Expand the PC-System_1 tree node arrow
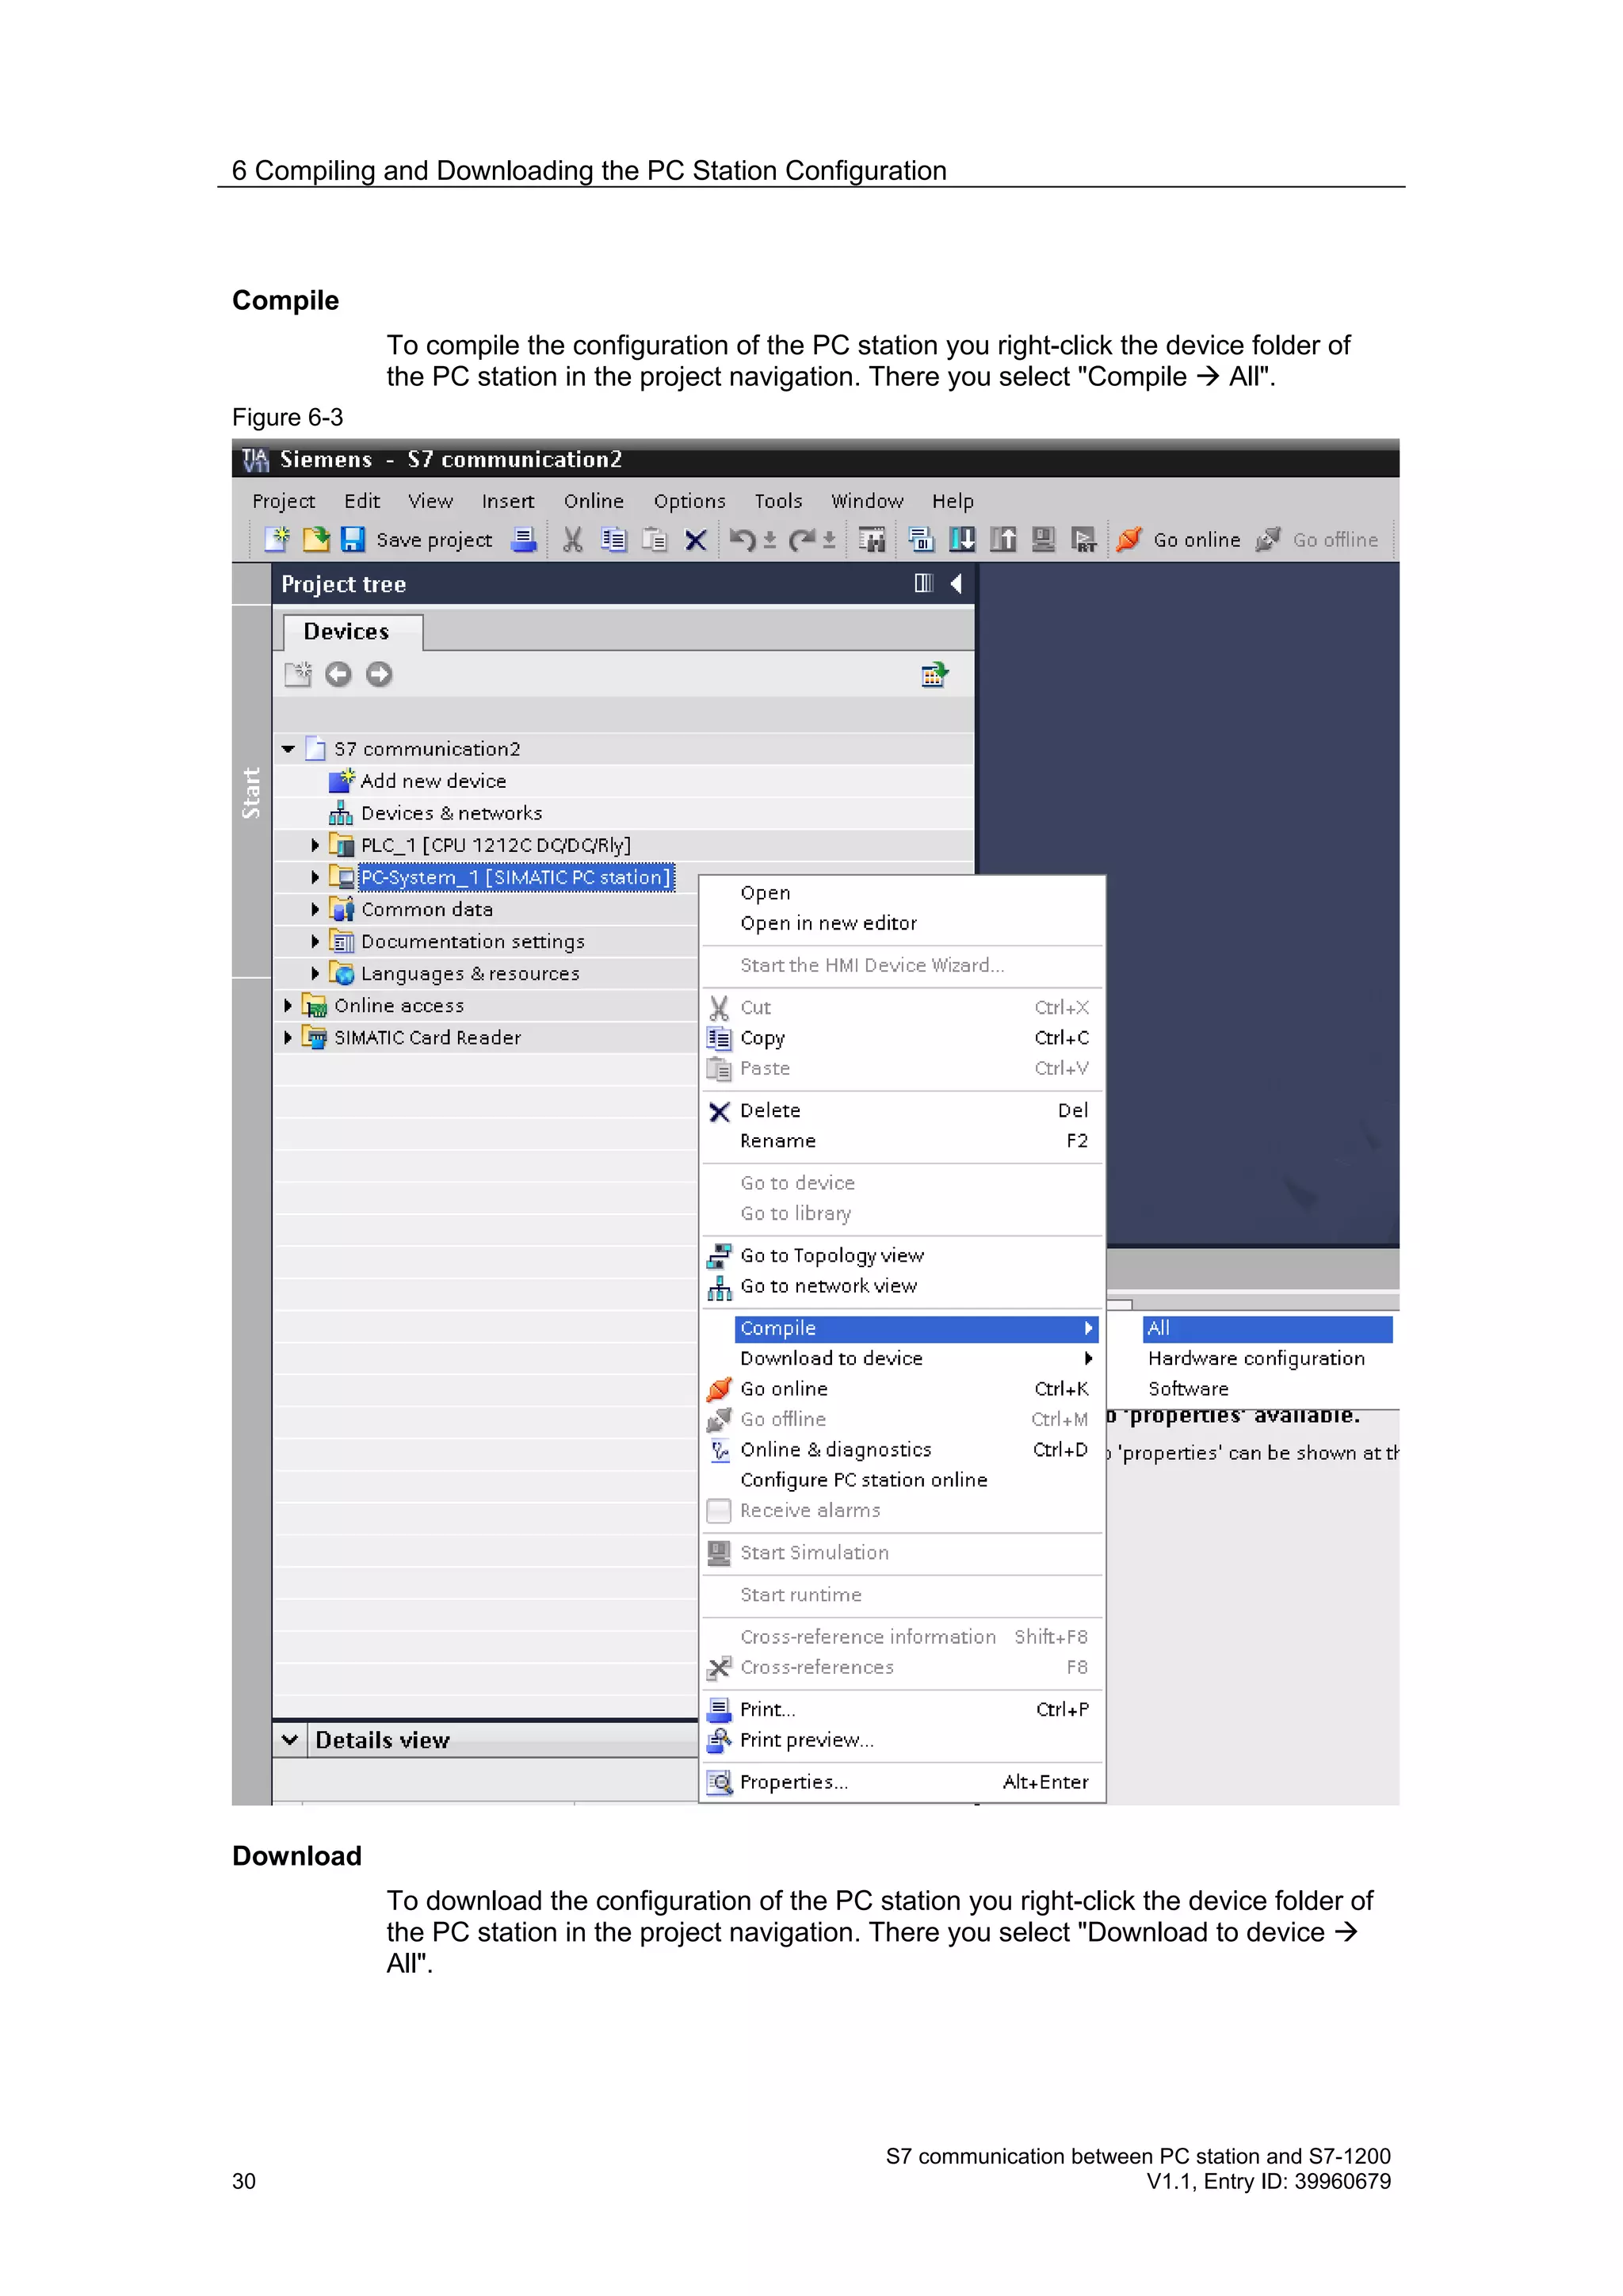The width and height of the screenshot is (1623, 2296). pyautogui.click(x=315, y=877)
